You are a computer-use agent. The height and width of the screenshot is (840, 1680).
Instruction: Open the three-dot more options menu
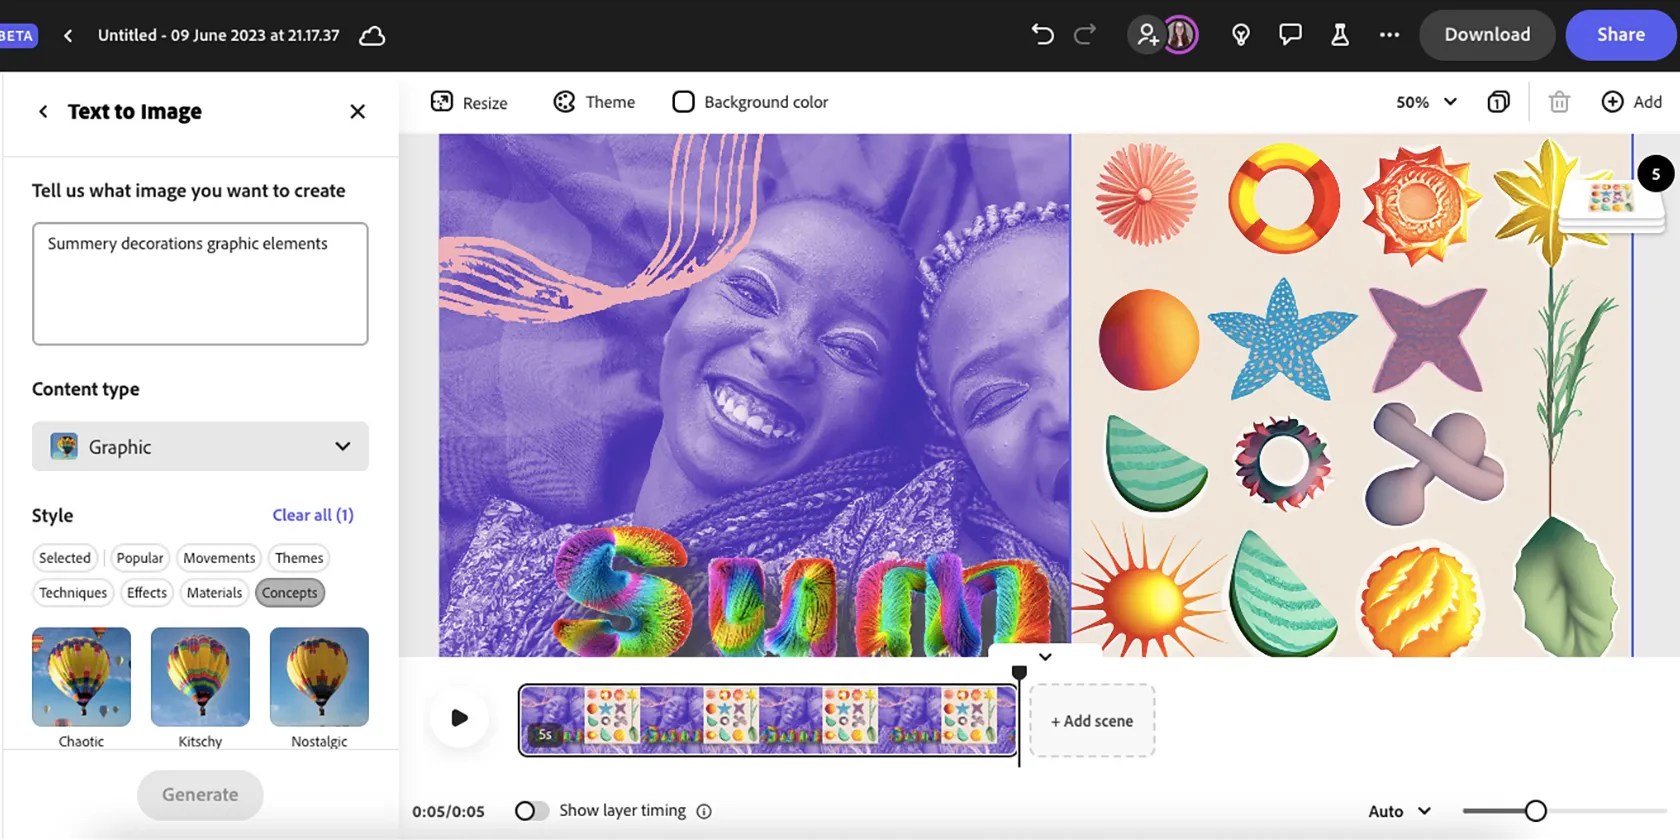click(1389, 35)
